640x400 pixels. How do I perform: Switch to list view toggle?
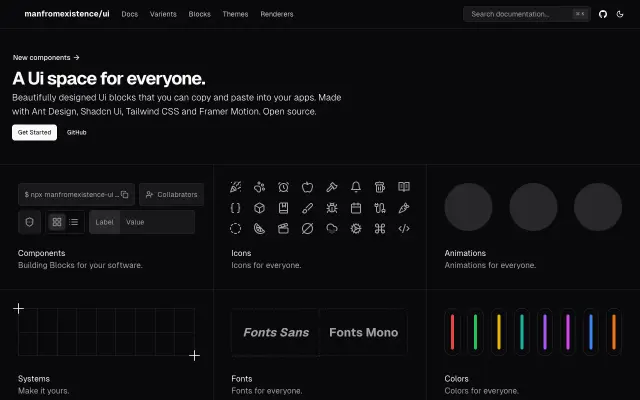coord(74,222)
